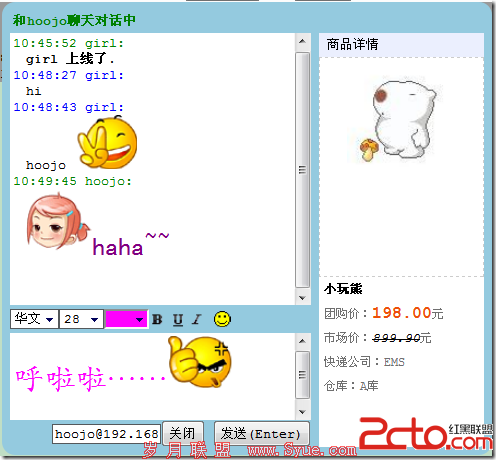Image resolution: width=496 pixels, height=460 pixels.
Task: Click the victory-hand laughing emoticon in chat
Action: [108, 142]
